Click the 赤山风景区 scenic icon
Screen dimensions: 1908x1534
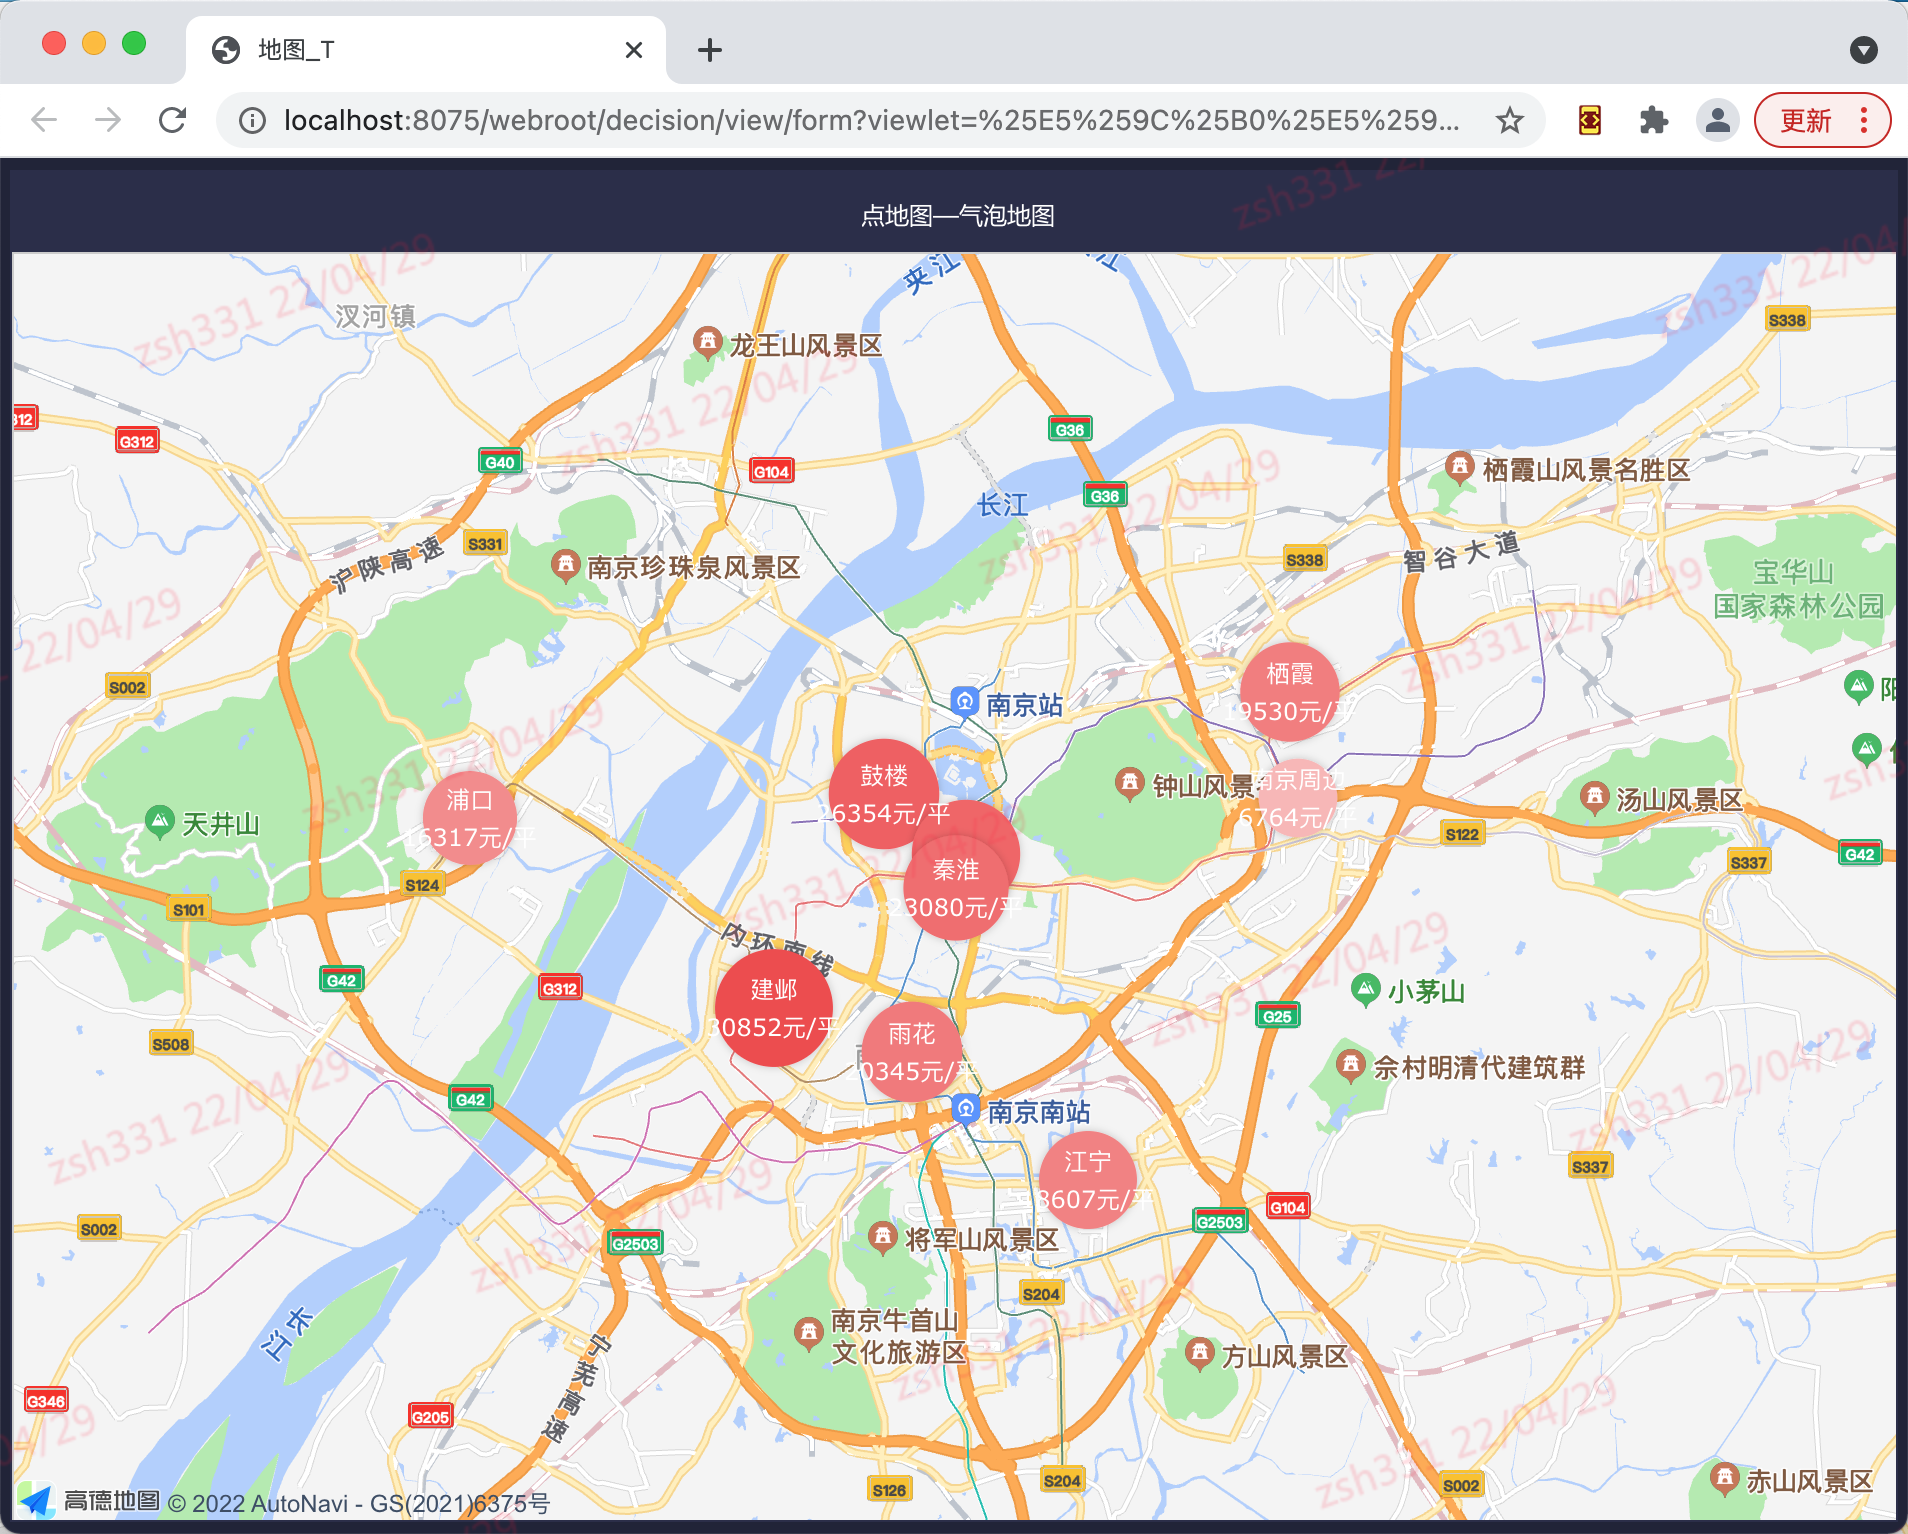click(x=1724, y=1477)
